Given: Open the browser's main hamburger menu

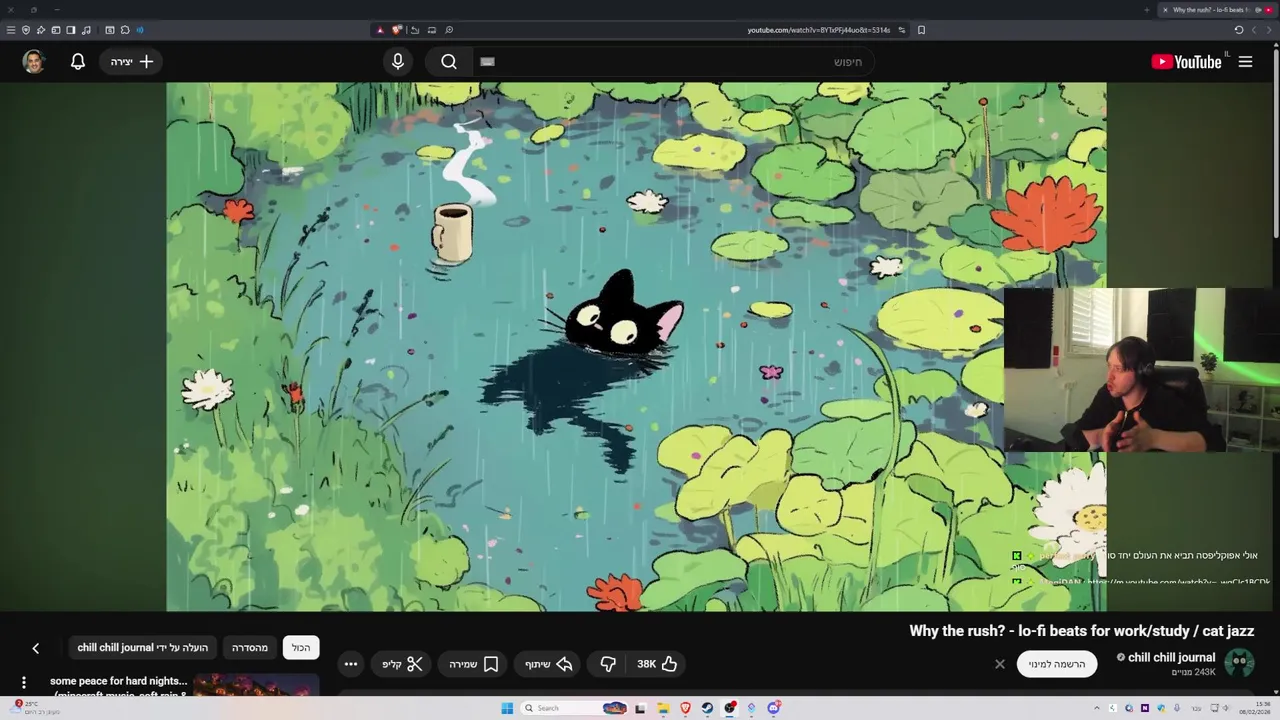Looking at the screenshot, I should click(x=11, y=30).
